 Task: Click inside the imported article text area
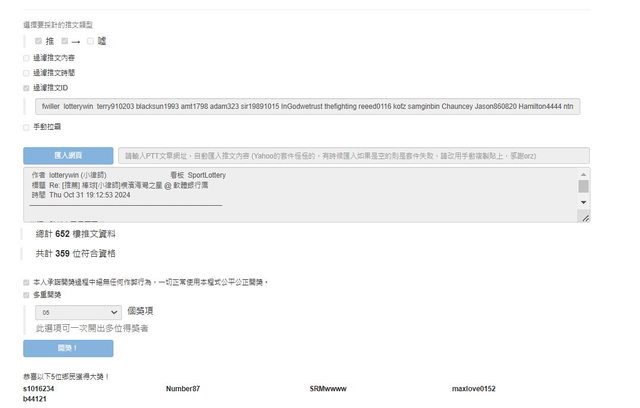pos(300,194)
